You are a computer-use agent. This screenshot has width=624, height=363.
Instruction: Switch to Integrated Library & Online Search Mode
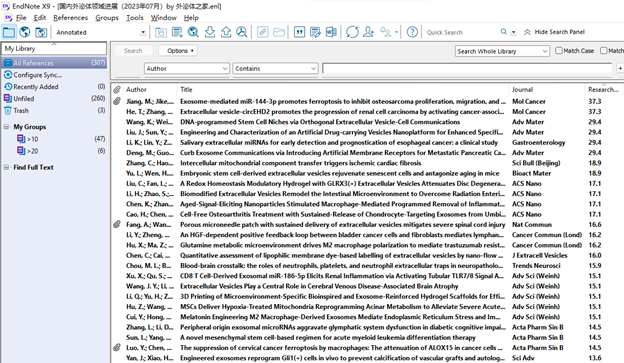(41, 32)
